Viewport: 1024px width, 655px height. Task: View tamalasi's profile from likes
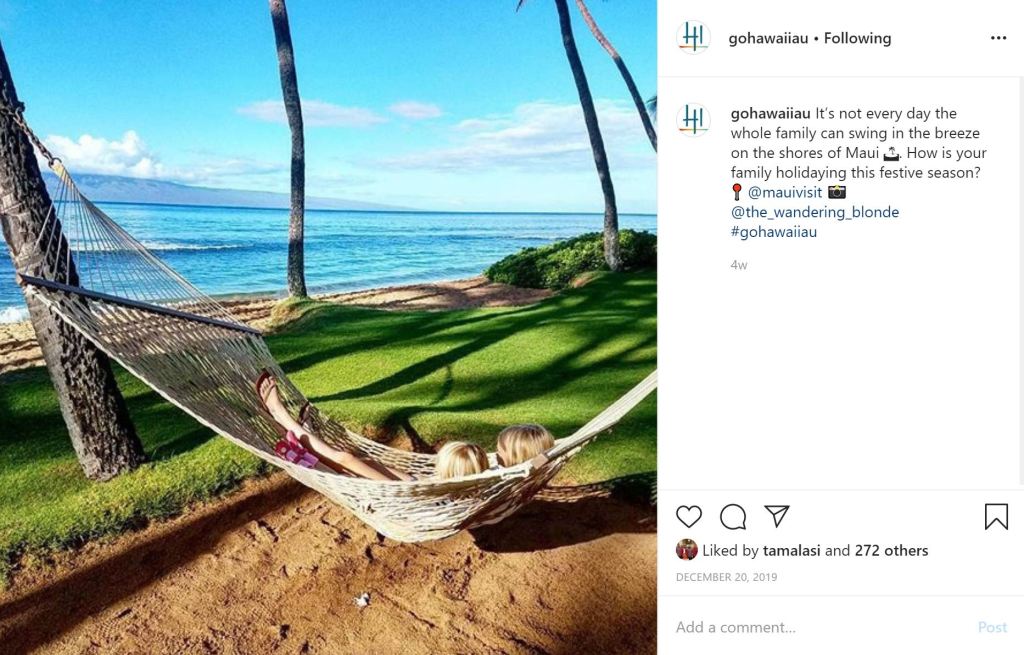791,551
